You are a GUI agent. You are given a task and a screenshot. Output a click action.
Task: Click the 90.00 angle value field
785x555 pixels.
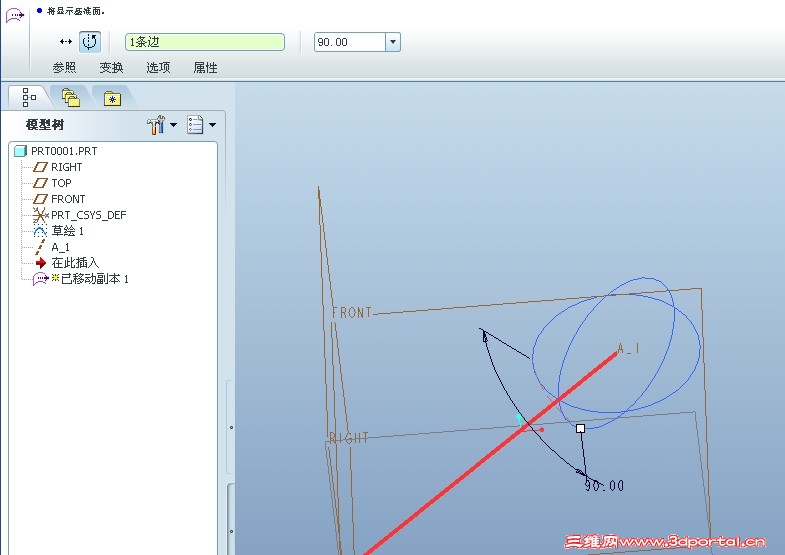point(350,42)
